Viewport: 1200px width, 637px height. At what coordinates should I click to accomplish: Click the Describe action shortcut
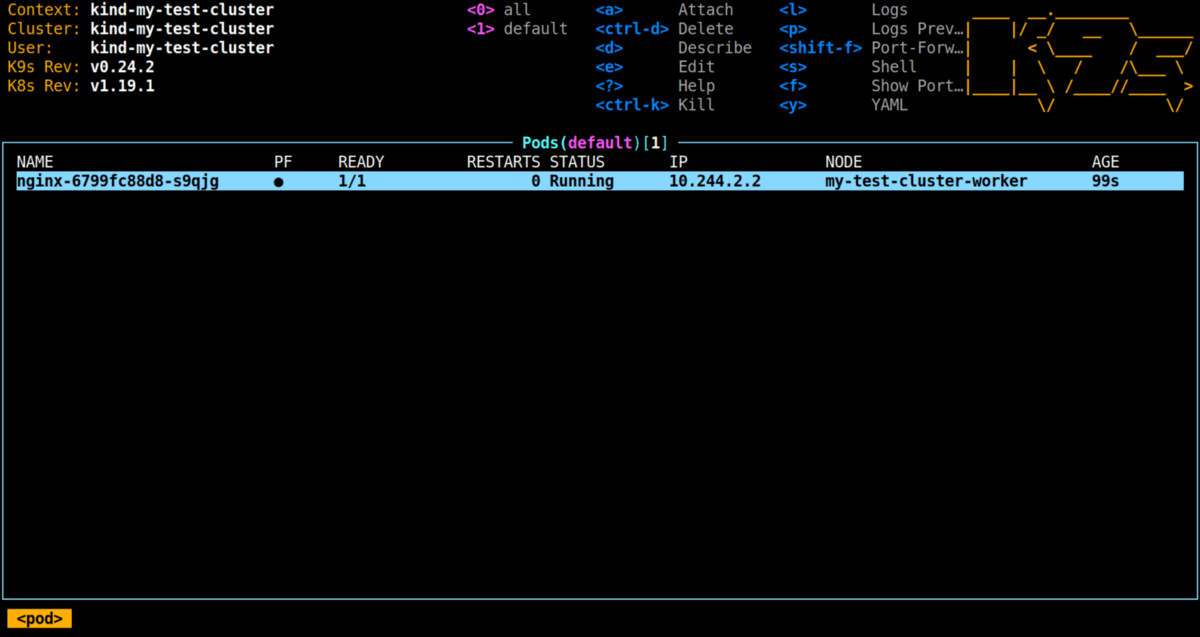tap(715, 47)
